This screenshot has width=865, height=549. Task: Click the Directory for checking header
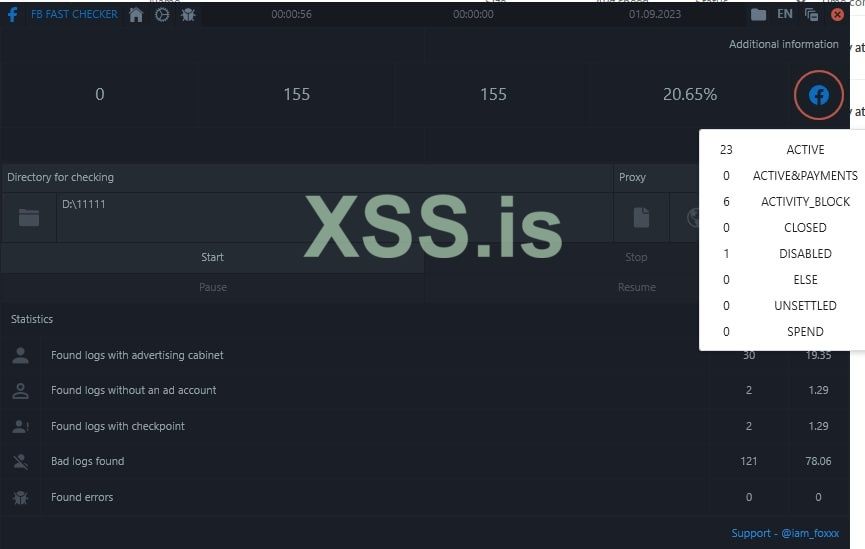tap(60, 177)
